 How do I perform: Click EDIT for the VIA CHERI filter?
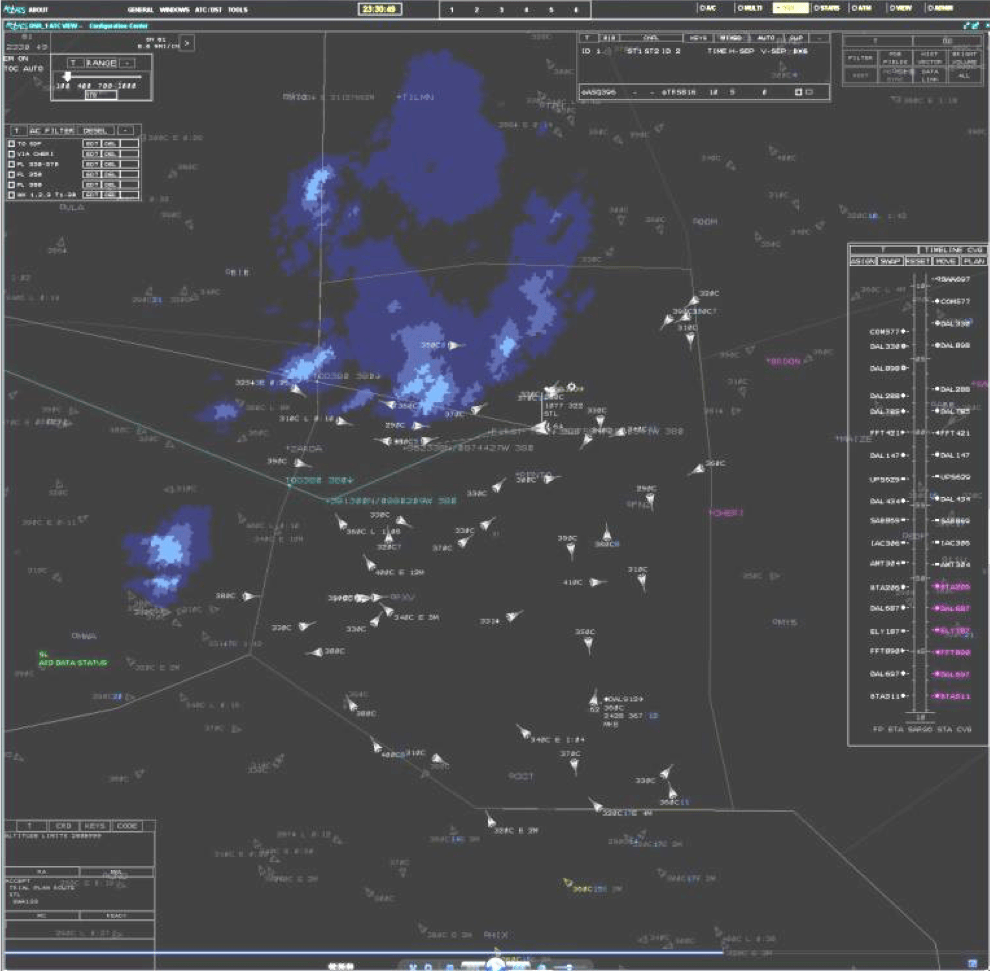tap(92, 154)
